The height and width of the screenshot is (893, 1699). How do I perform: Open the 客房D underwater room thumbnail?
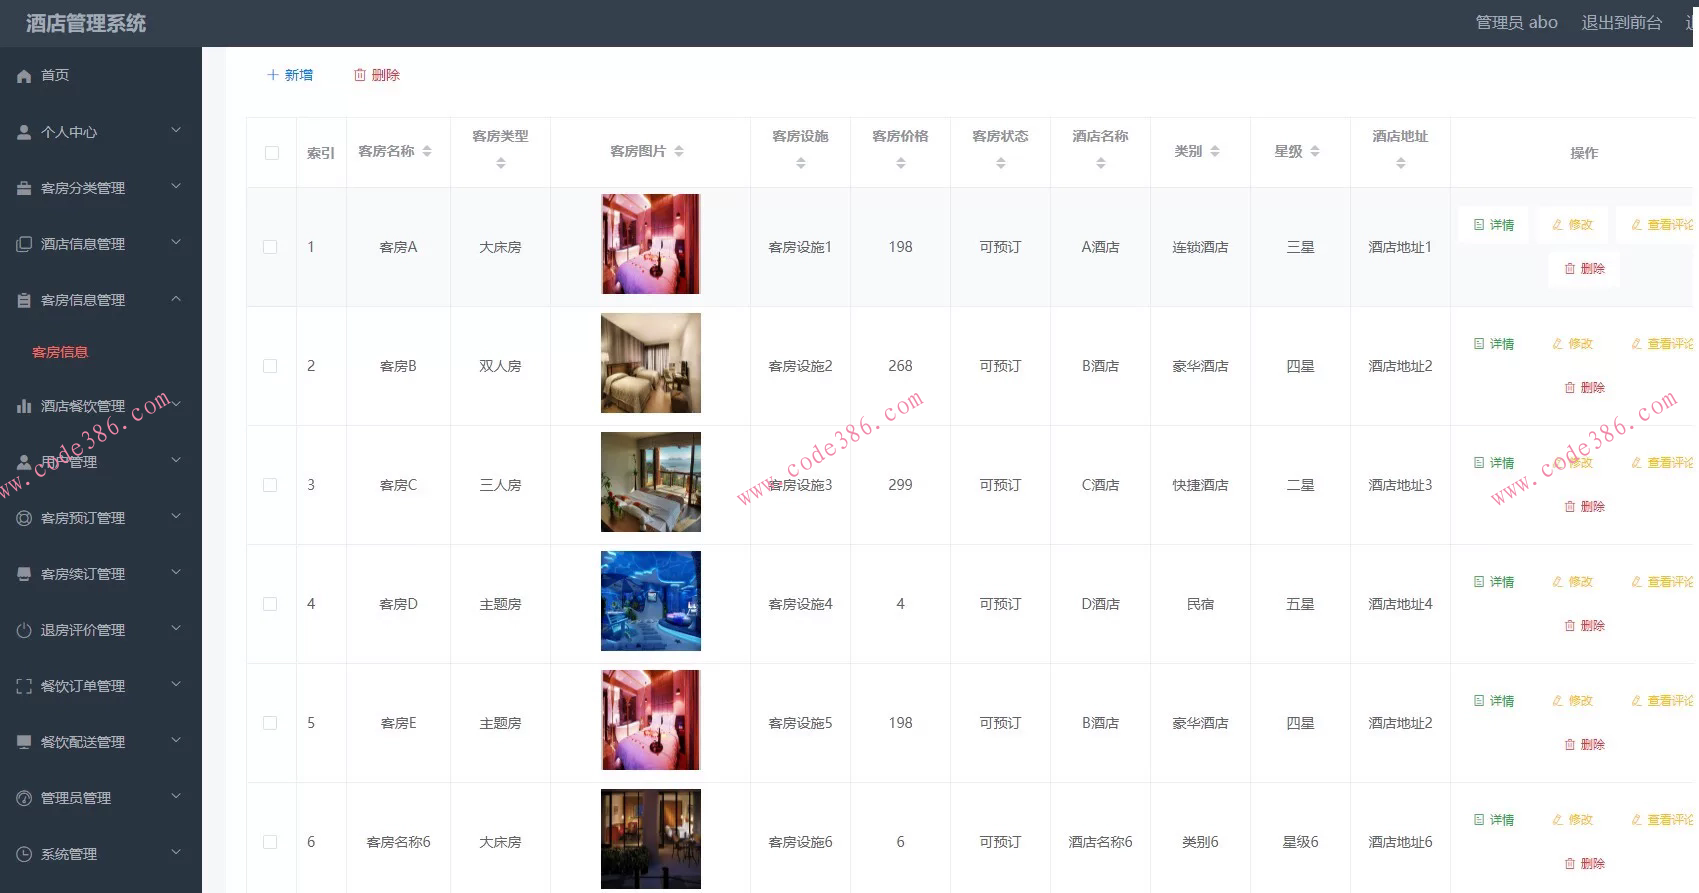point(651,601)
